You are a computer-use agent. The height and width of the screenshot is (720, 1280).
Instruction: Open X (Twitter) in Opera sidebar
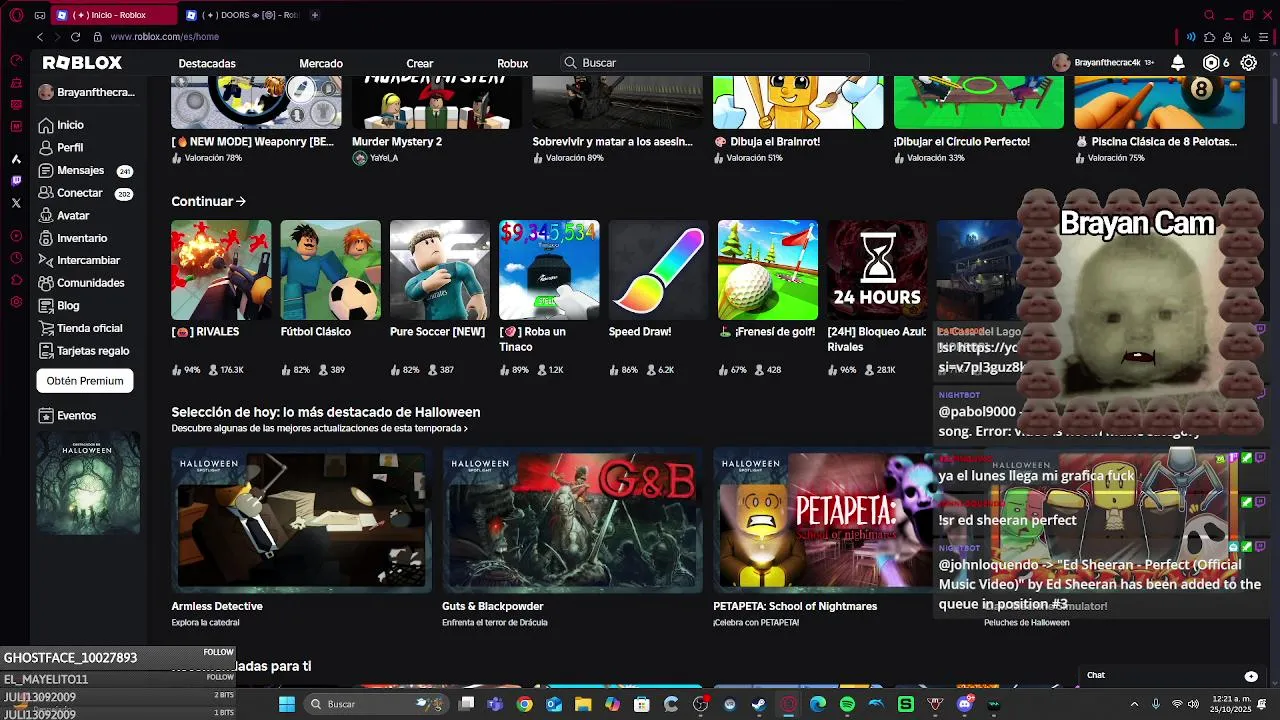[x=16, y=203]
